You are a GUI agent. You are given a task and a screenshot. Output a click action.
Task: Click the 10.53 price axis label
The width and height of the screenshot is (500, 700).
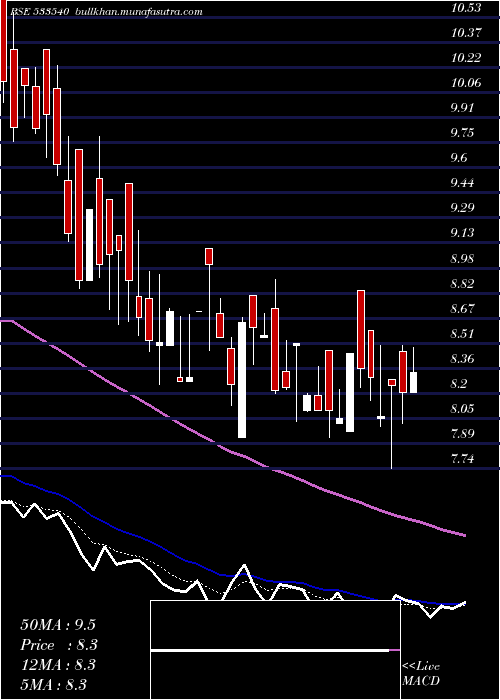tap(466, 8)
